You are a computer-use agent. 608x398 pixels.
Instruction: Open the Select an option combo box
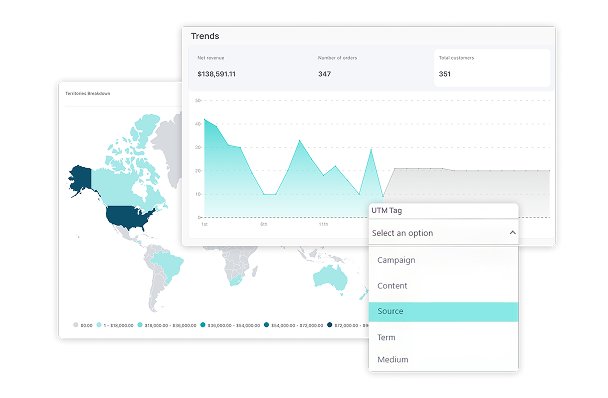[443, 233]
